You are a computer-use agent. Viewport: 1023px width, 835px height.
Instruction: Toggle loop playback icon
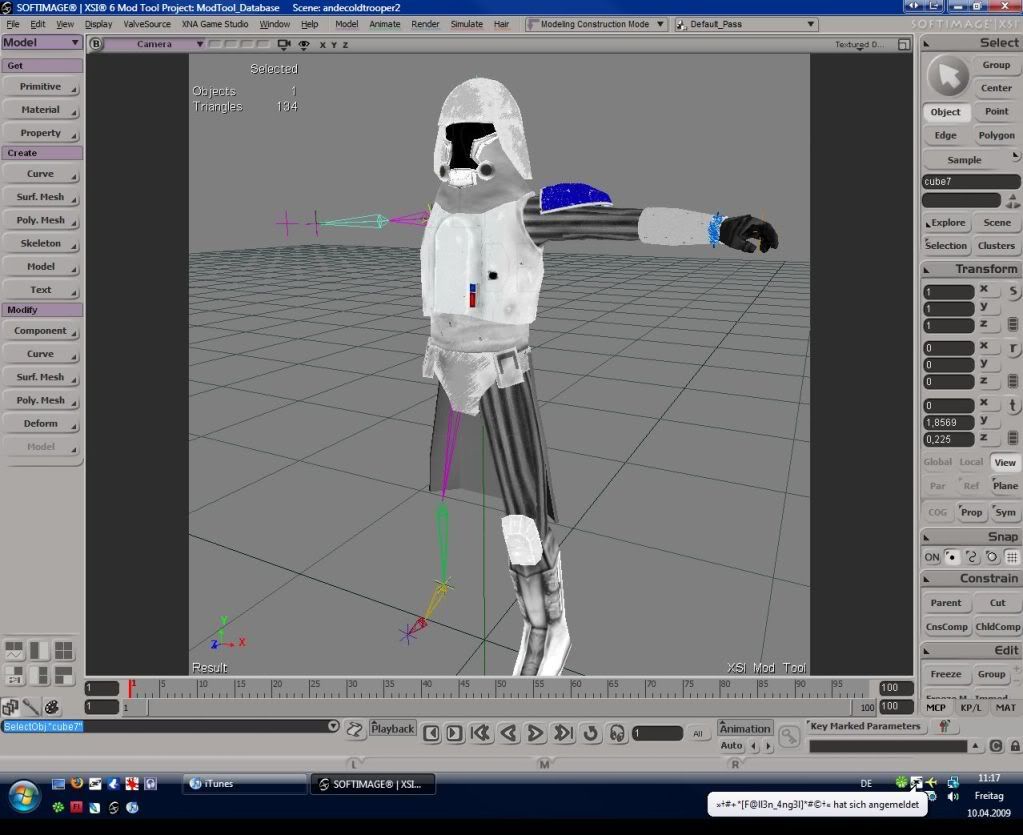tap(590, 733)
